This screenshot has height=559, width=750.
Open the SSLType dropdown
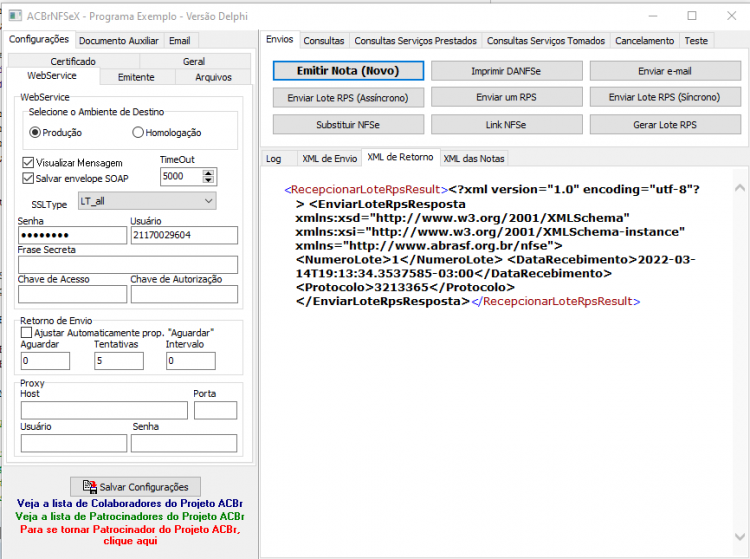pyautogui.click(x=147, y=201)
